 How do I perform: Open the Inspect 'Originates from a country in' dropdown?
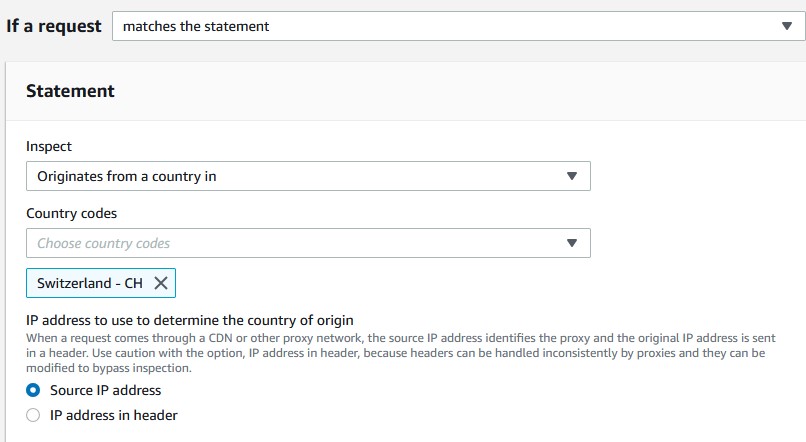pyautogui.click(x=308, y=176)
